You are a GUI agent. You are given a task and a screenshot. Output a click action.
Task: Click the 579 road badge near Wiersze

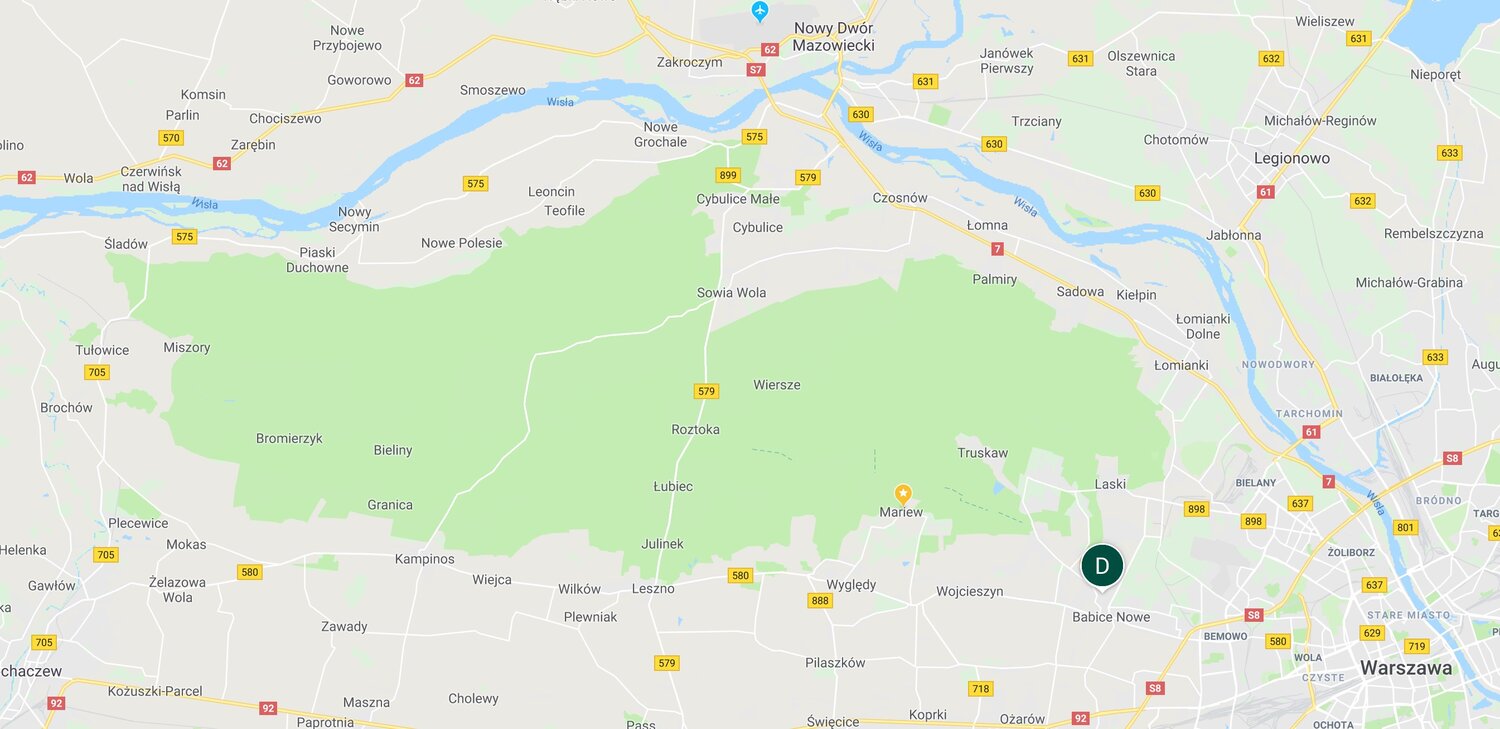click(706, 391)
